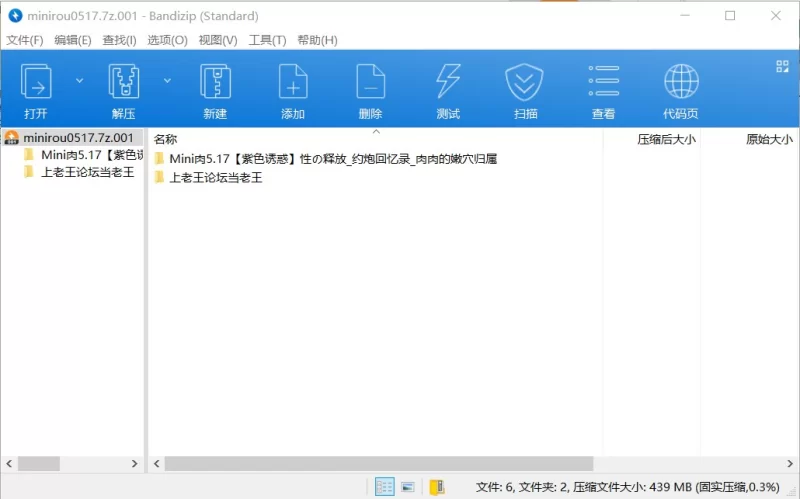Sort by the 名称 column header
Viewport: 800px width, 499px height.
pyautogui.click(x=165, y=139)
